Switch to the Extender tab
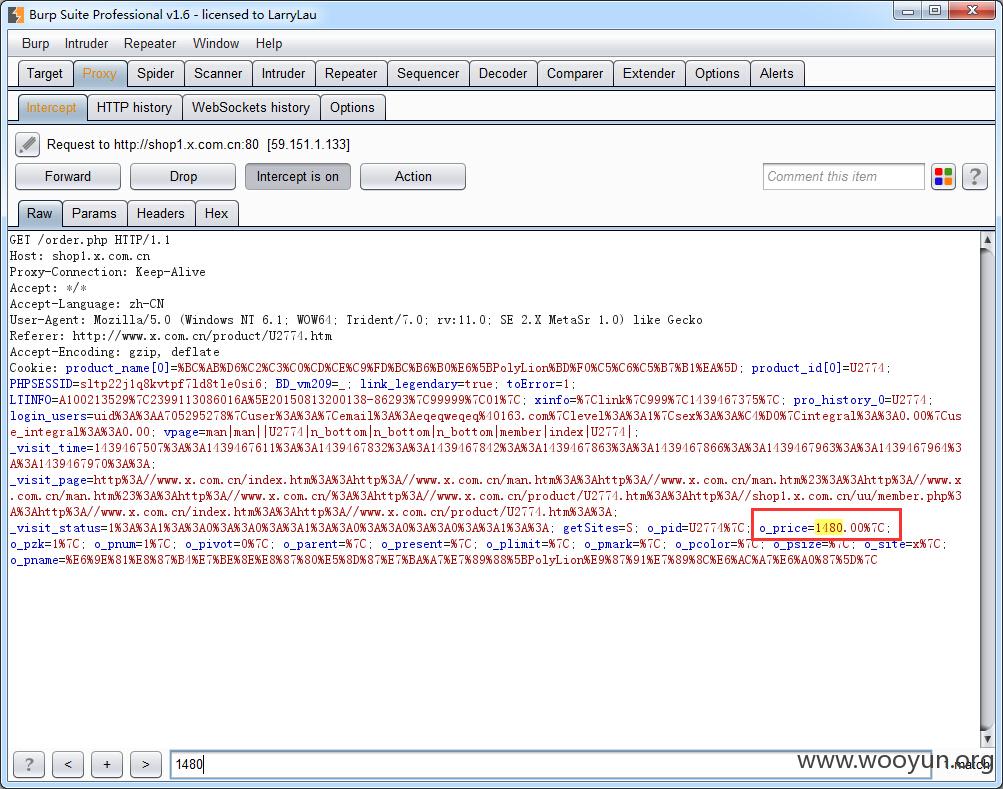1003x789 pixels. pyautogui.click(x=649, y=74)
